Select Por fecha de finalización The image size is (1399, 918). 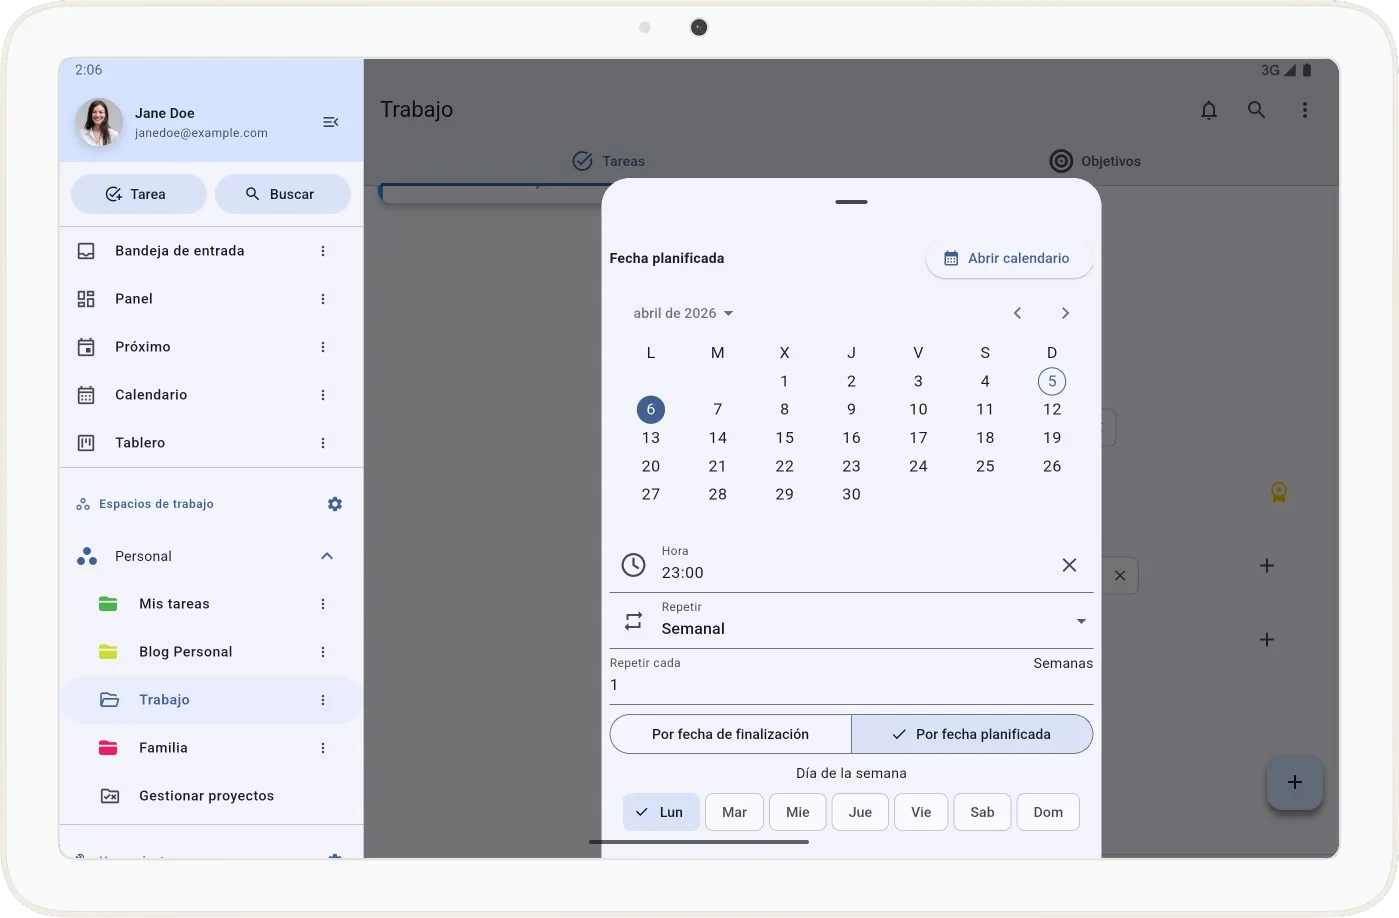click(x=731, y=734)
